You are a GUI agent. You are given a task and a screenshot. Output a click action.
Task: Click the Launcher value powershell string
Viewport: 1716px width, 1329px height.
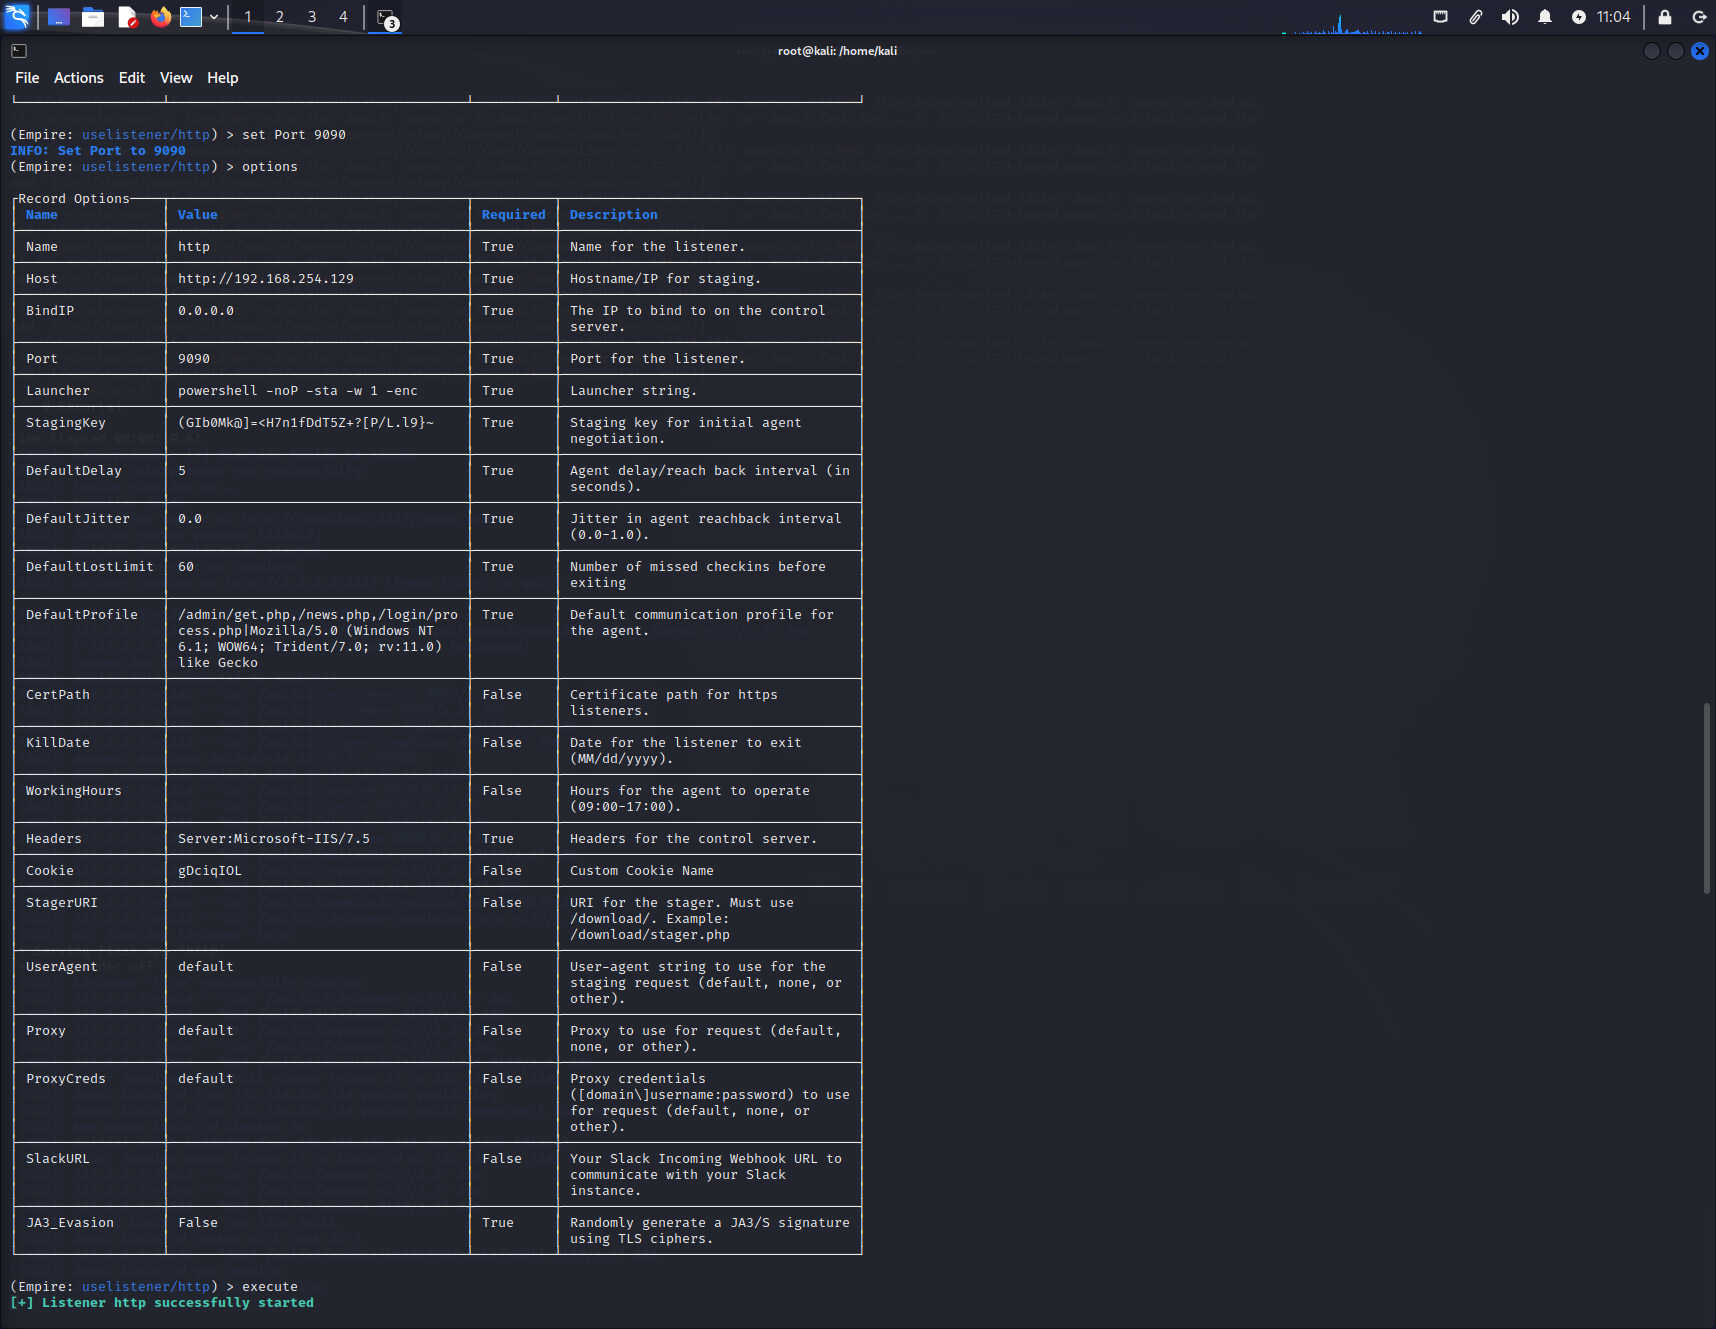pos(298,391)
